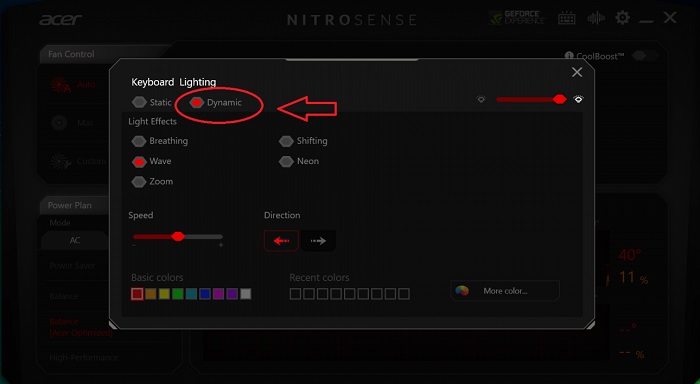
Task: Close the Keyboard Lighting dialog
Action: [577, 72]
